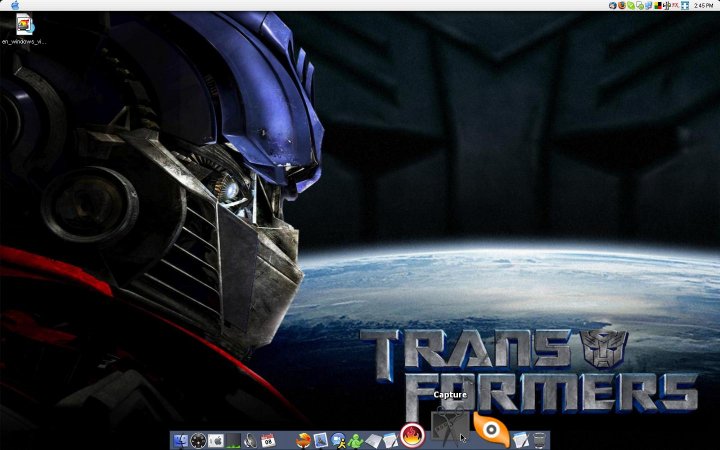Click the speaker sound icon in the dock
This screenshot has width=720, height=450.
(251, 441)
